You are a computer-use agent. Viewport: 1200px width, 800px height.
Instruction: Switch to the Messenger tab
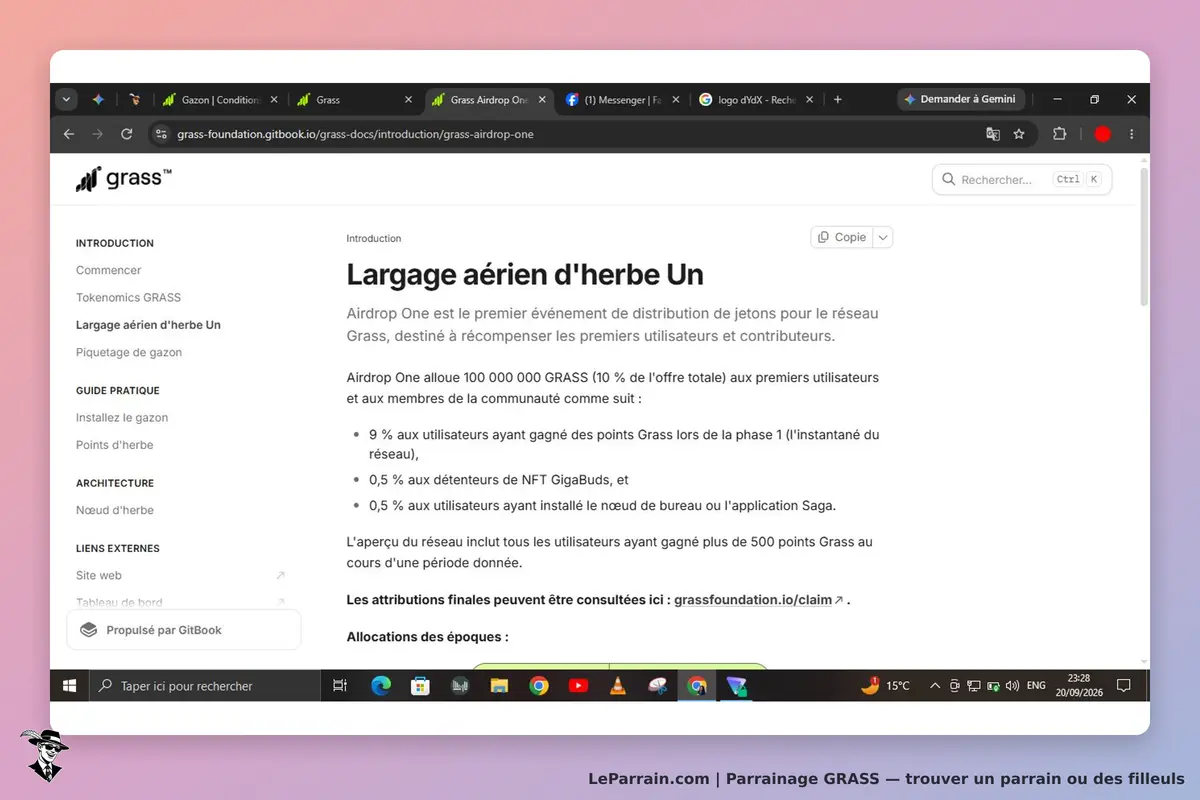[x=614, y=100]
